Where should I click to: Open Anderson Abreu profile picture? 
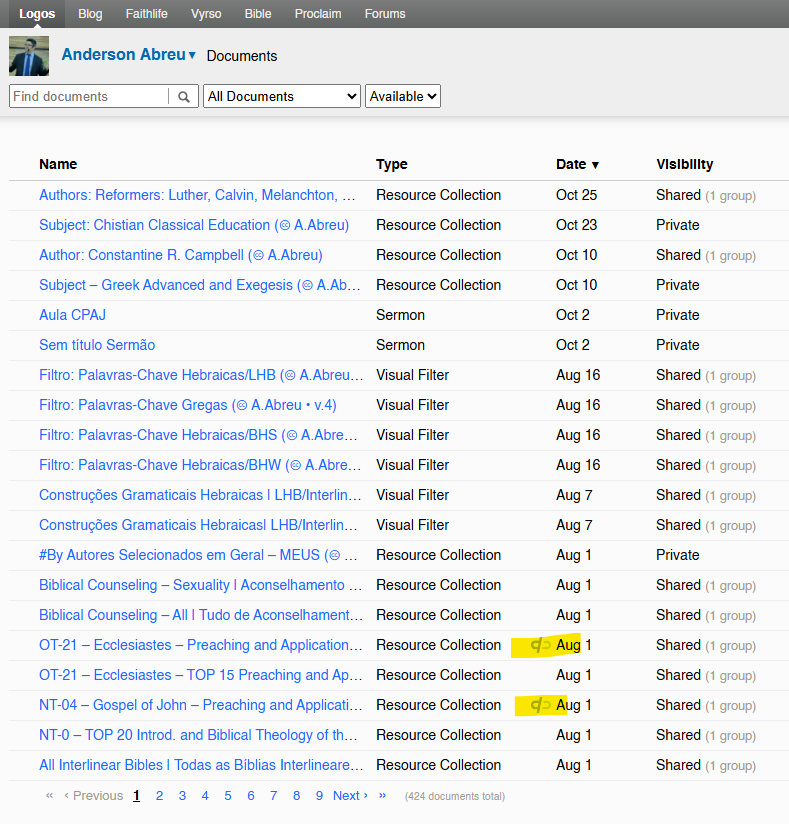pos(29,56)
